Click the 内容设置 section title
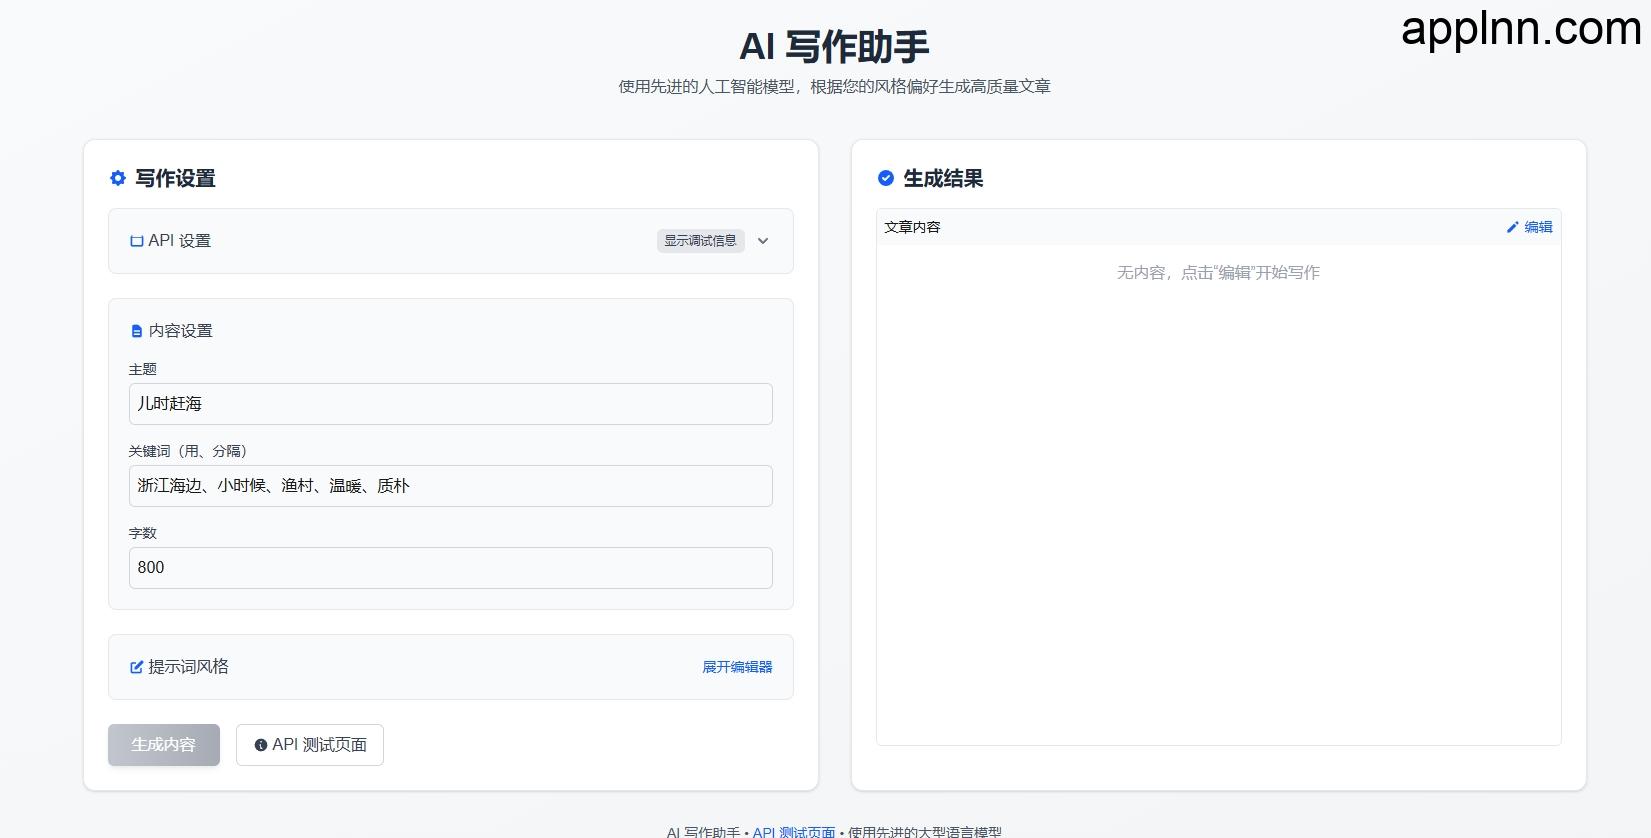This screenshot has height=838, width=1651. point(181,331)
